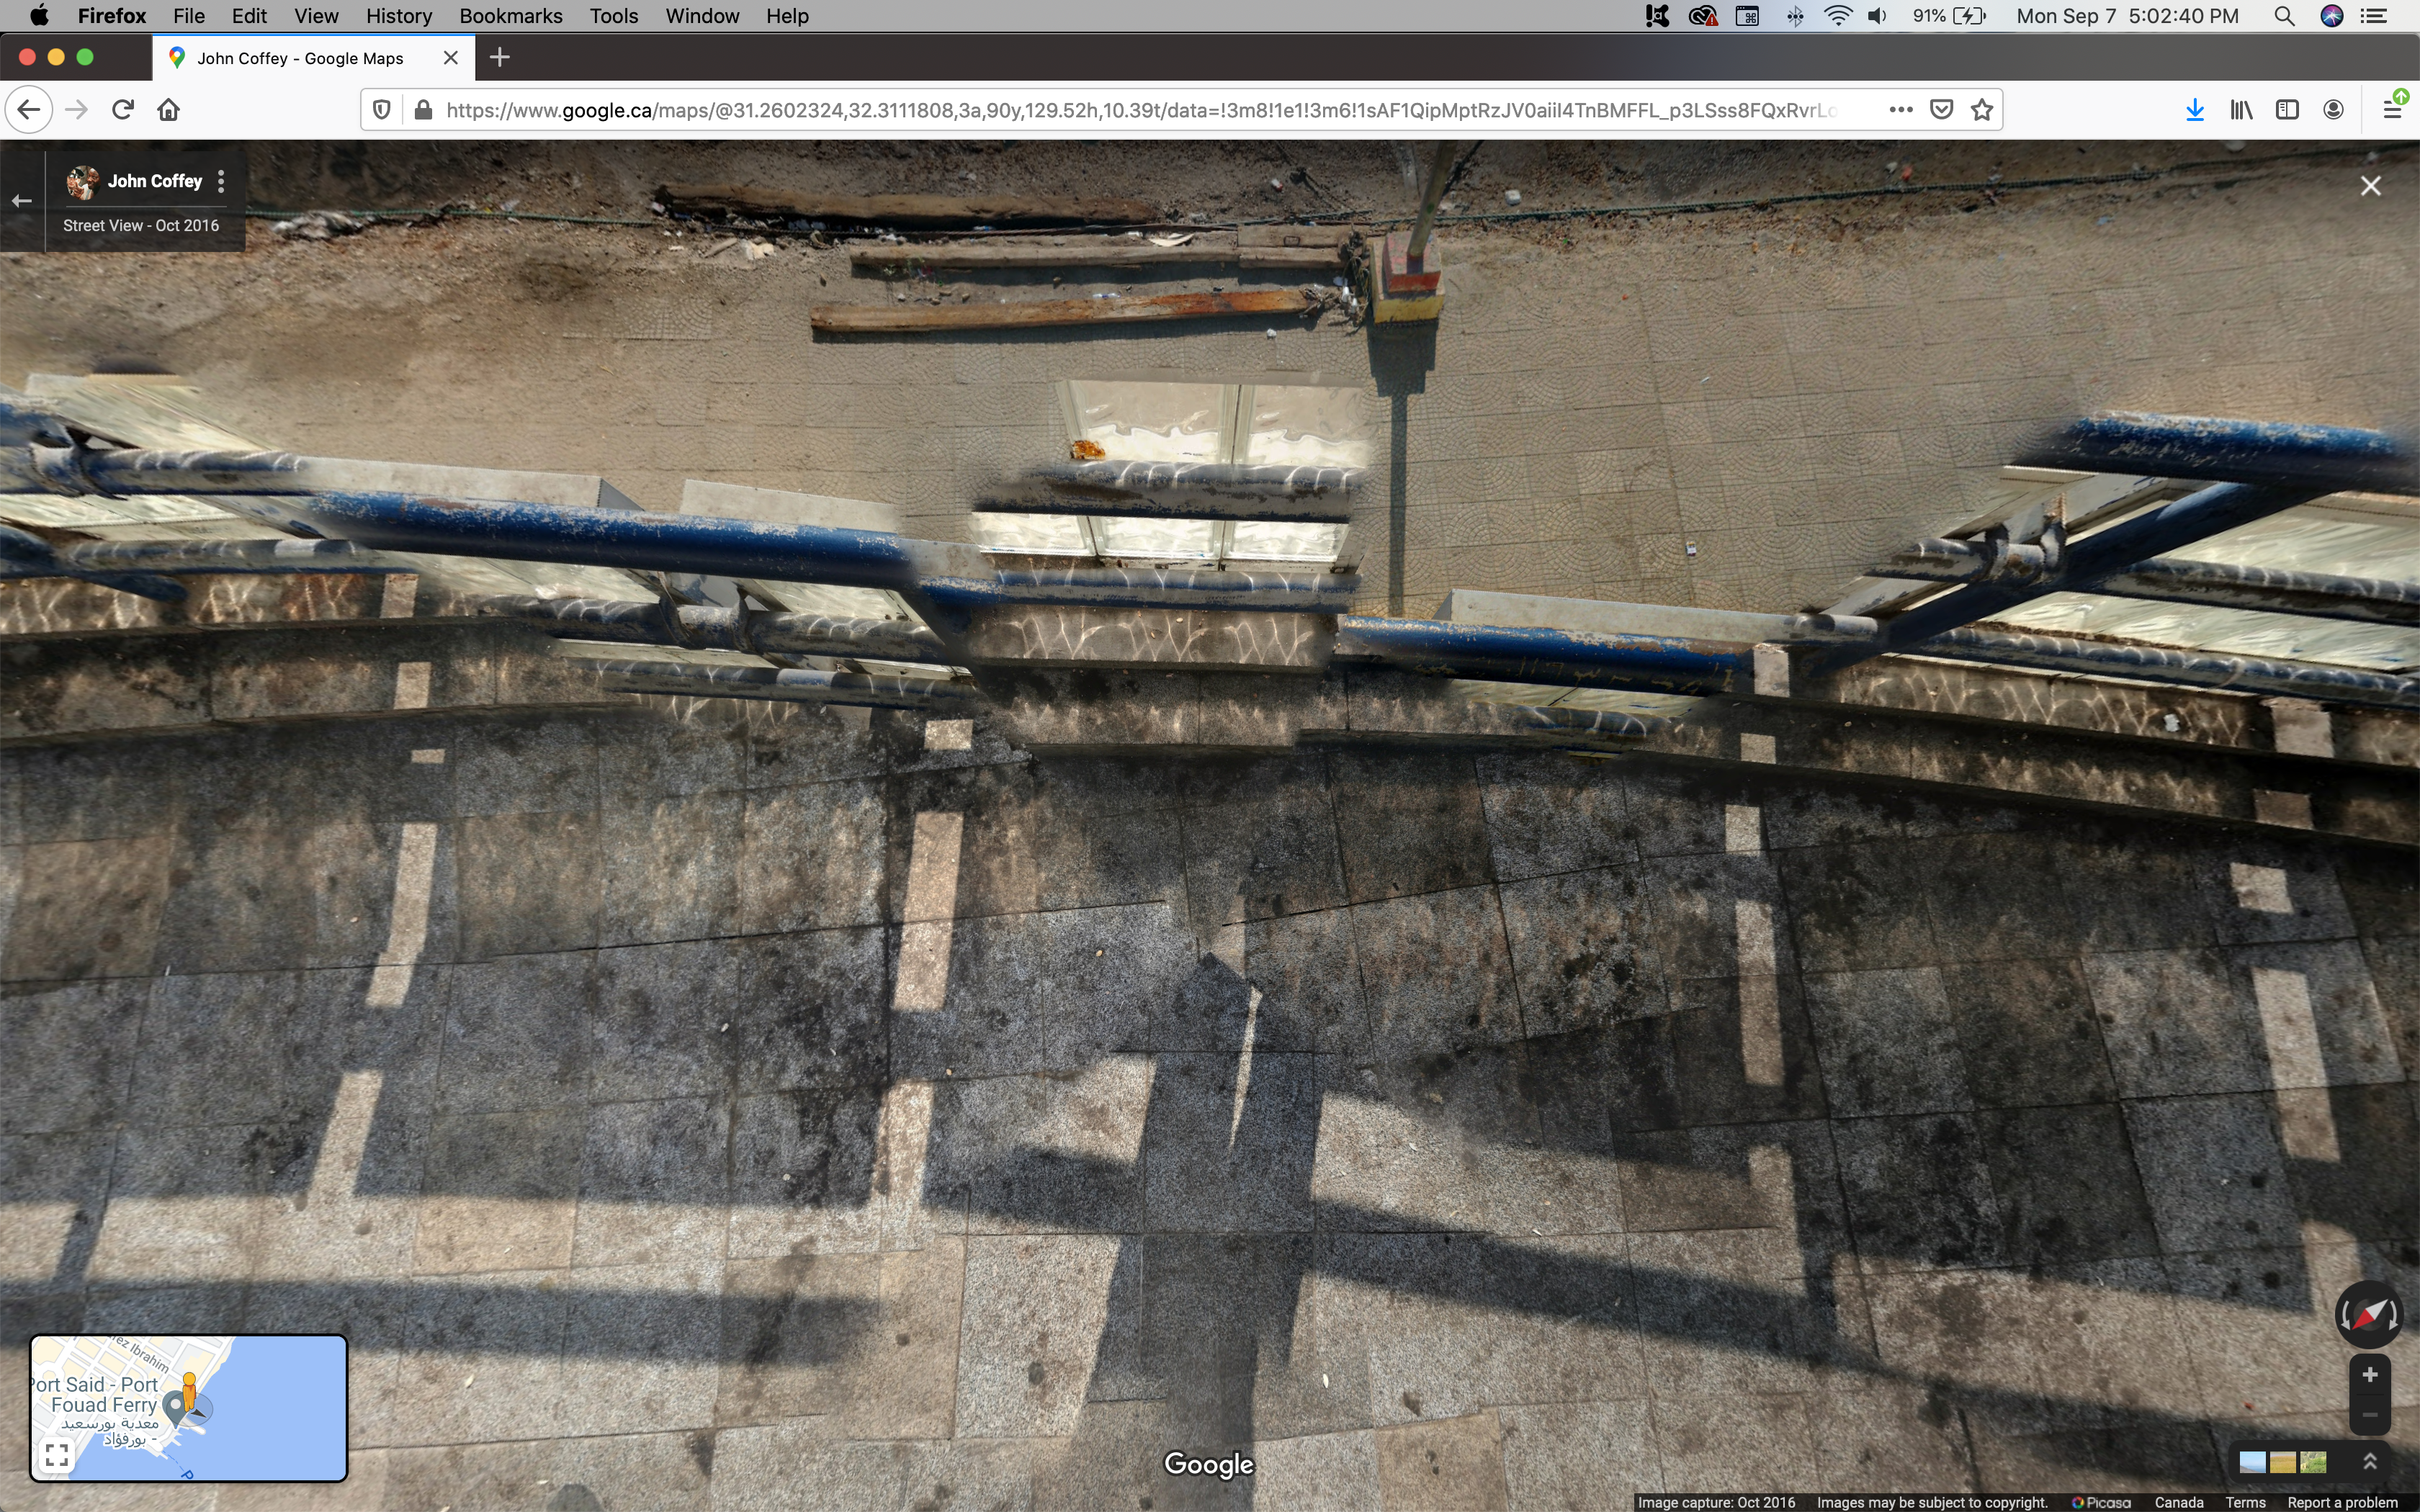
Task: Open the History menu
Action: [398, 16]
